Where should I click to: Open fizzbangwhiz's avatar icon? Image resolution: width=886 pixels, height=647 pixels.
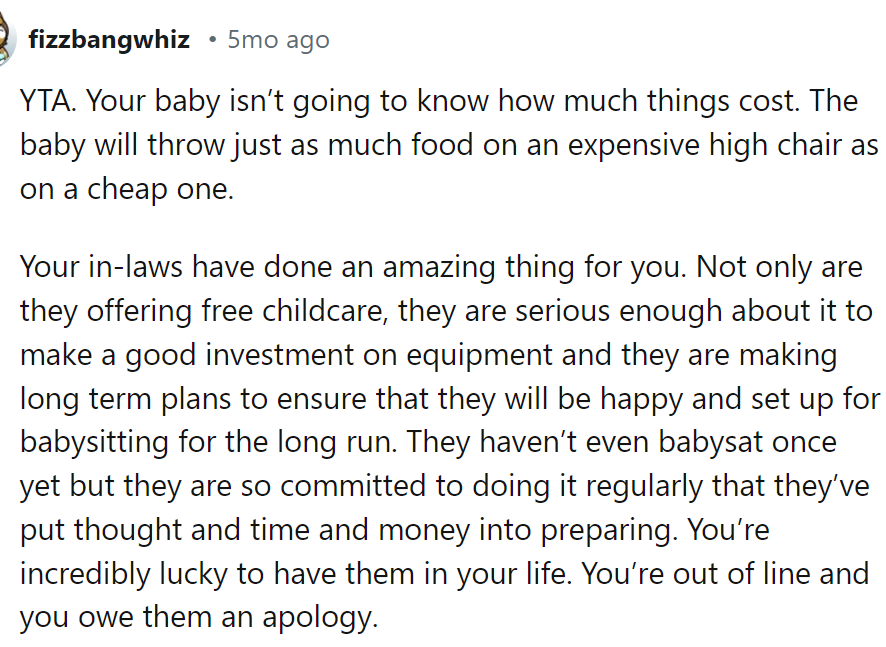pos(6,40)
